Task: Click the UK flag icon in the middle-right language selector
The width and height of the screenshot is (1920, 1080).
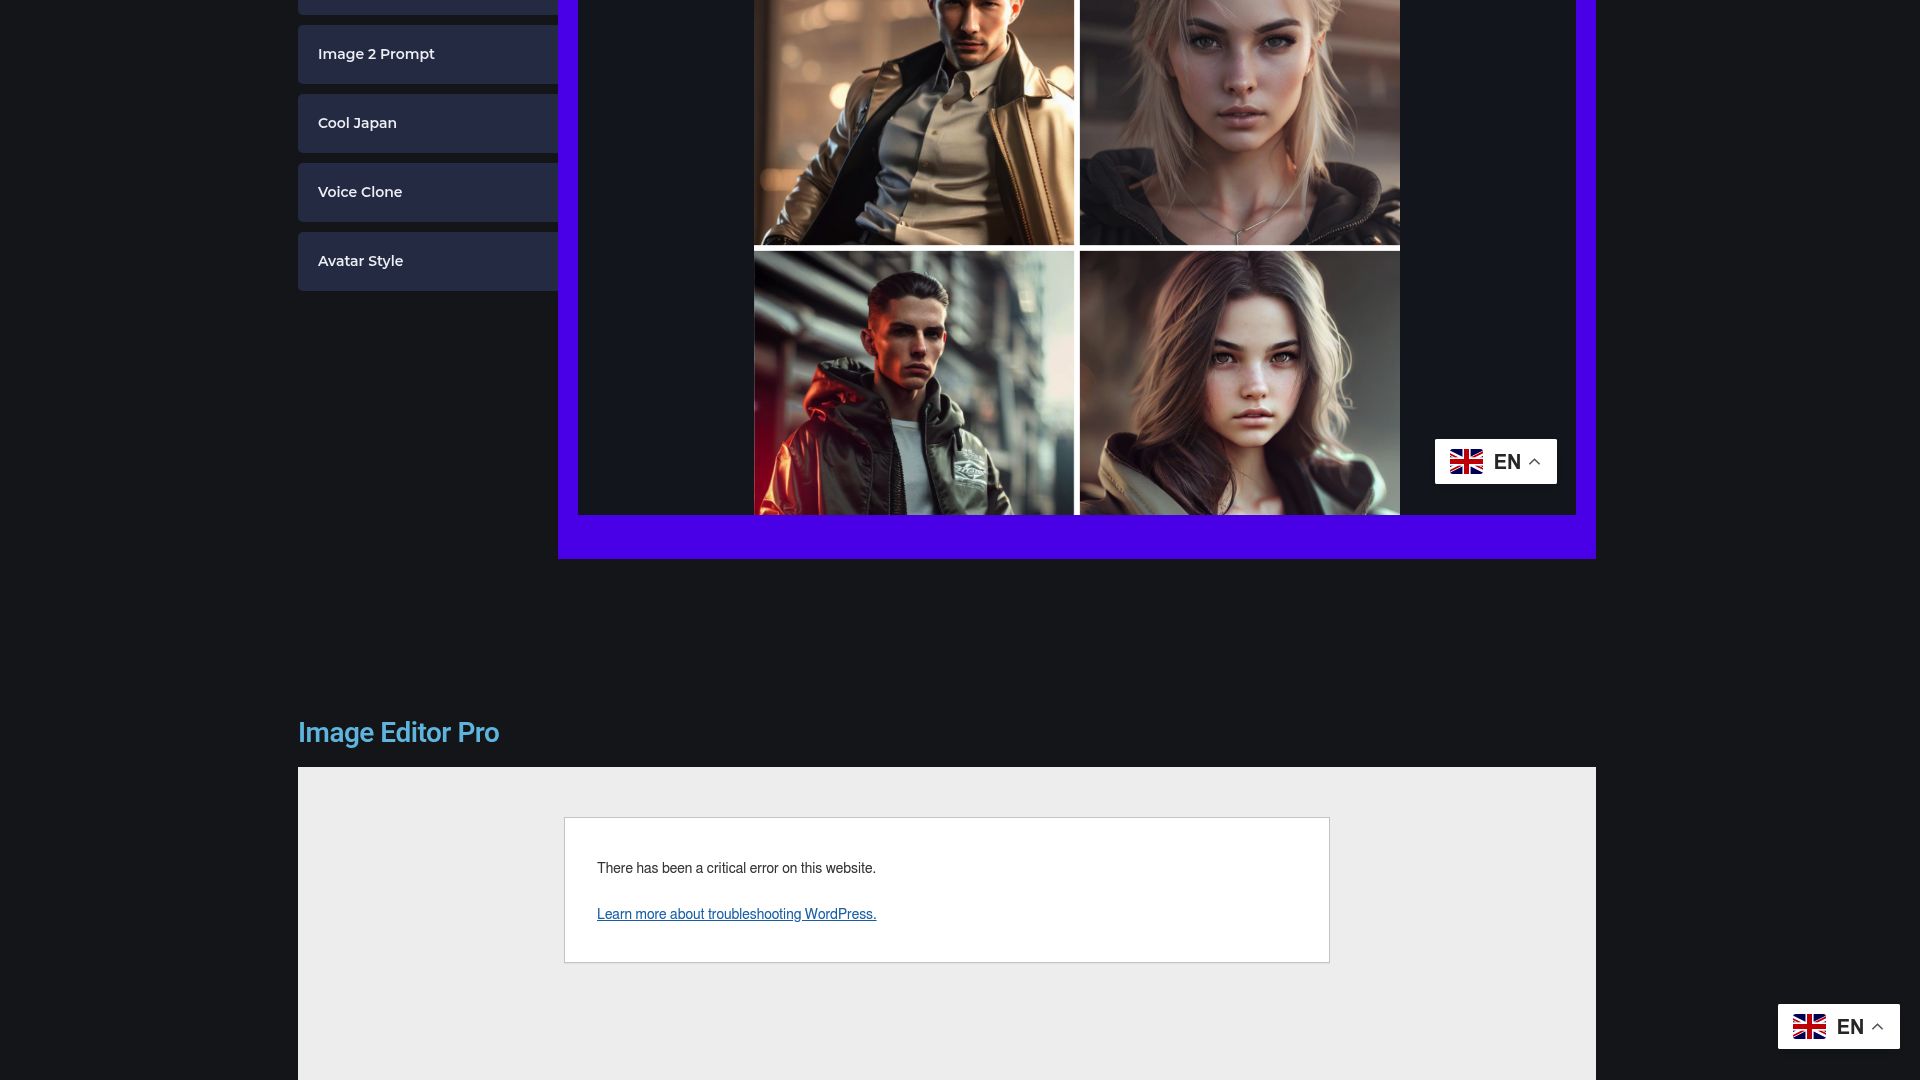Action: pyautogui.click(x=1466, y=461)
